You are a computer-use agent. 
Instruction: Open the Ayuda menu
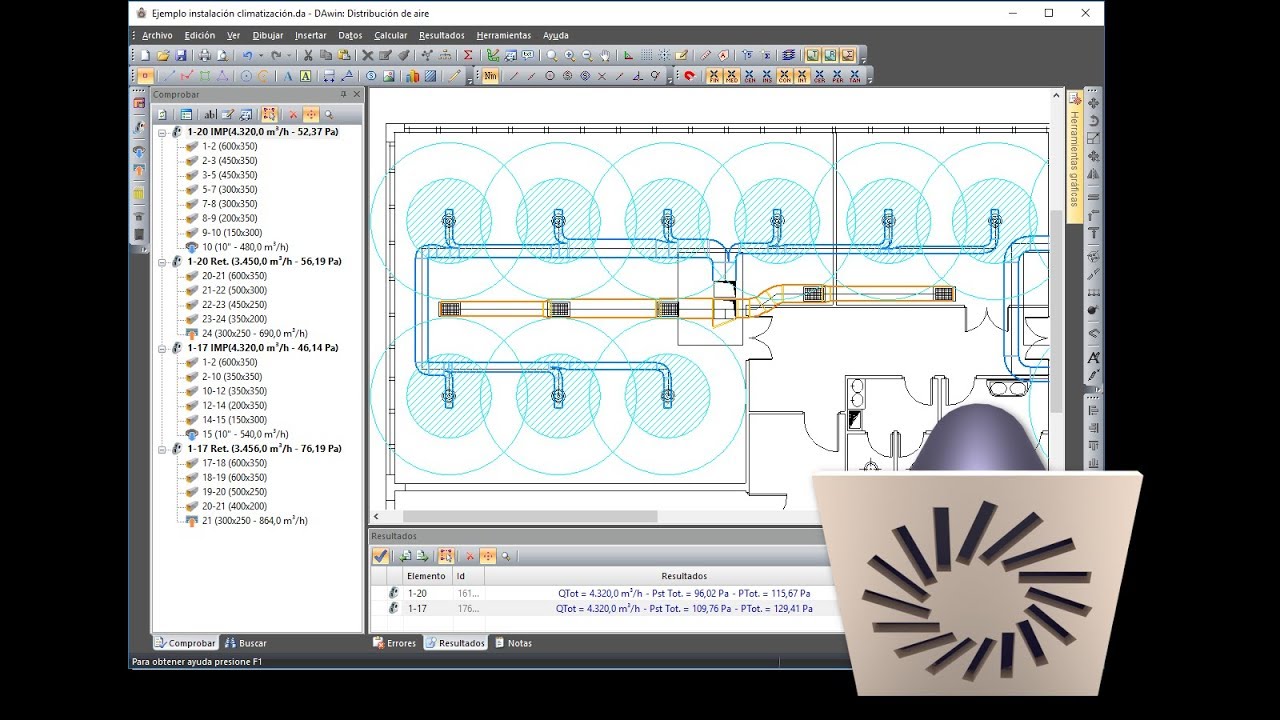556,35
